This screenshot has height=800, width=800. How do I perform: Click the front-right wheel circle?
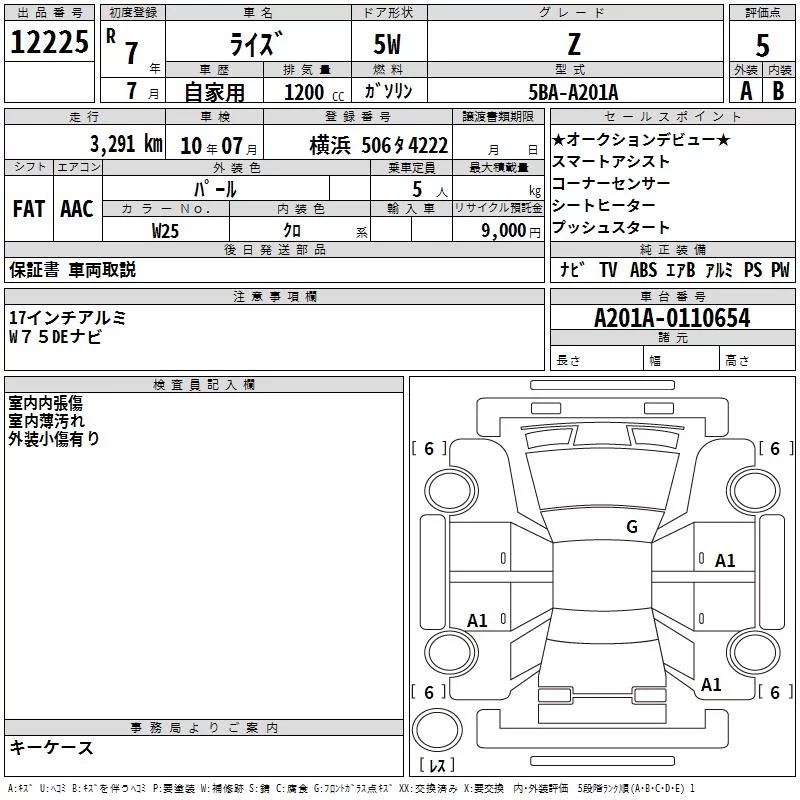pyautogui.click(x=754, y=492)
